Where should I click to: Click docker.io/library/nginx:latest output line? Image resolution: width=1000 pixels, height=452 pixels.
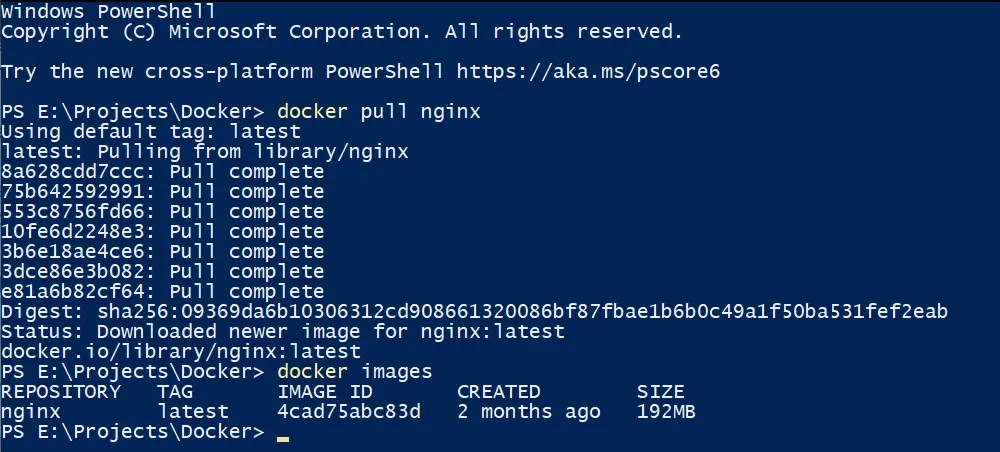tap(181, 351)
